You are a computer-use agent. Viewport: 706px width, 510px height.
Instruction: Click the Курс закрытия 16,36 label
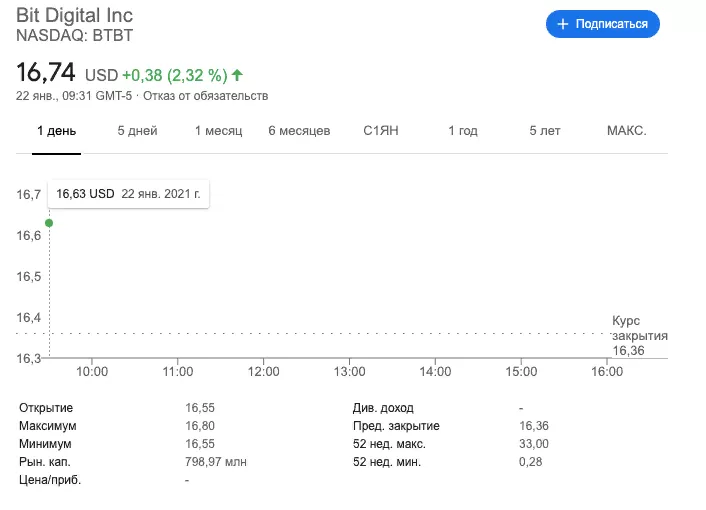(x=638, y=336)
